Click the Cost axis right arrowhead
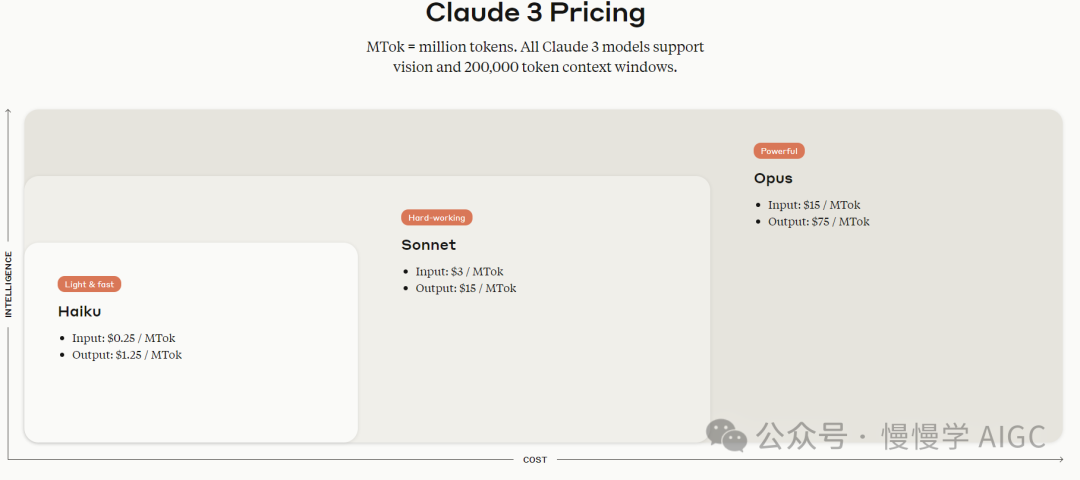The height and width of the screenshot is (480, 1080). (1059, 459)
